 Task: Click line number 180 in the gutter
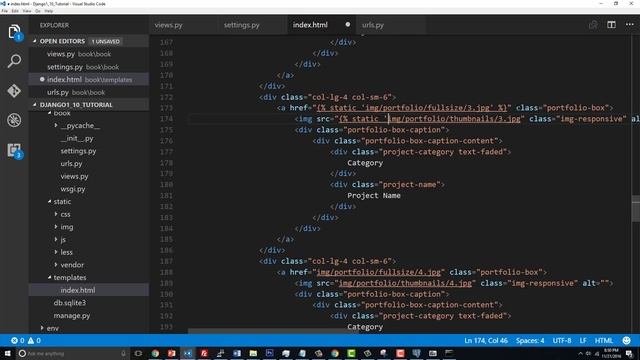pos(166,184)
